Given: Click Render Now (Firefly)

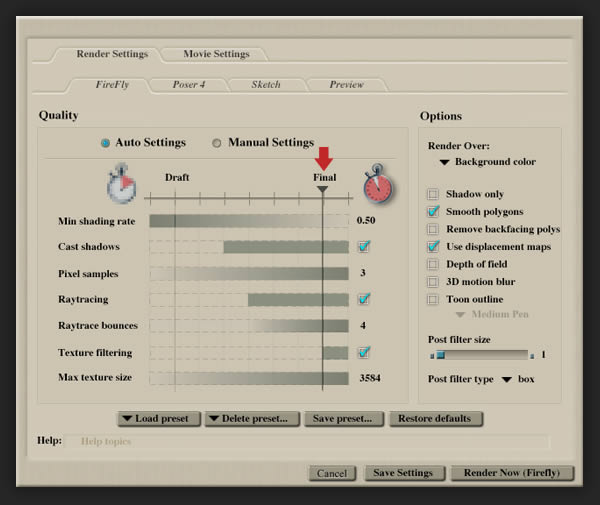Looking at the screenshot, I should [512, 473].
